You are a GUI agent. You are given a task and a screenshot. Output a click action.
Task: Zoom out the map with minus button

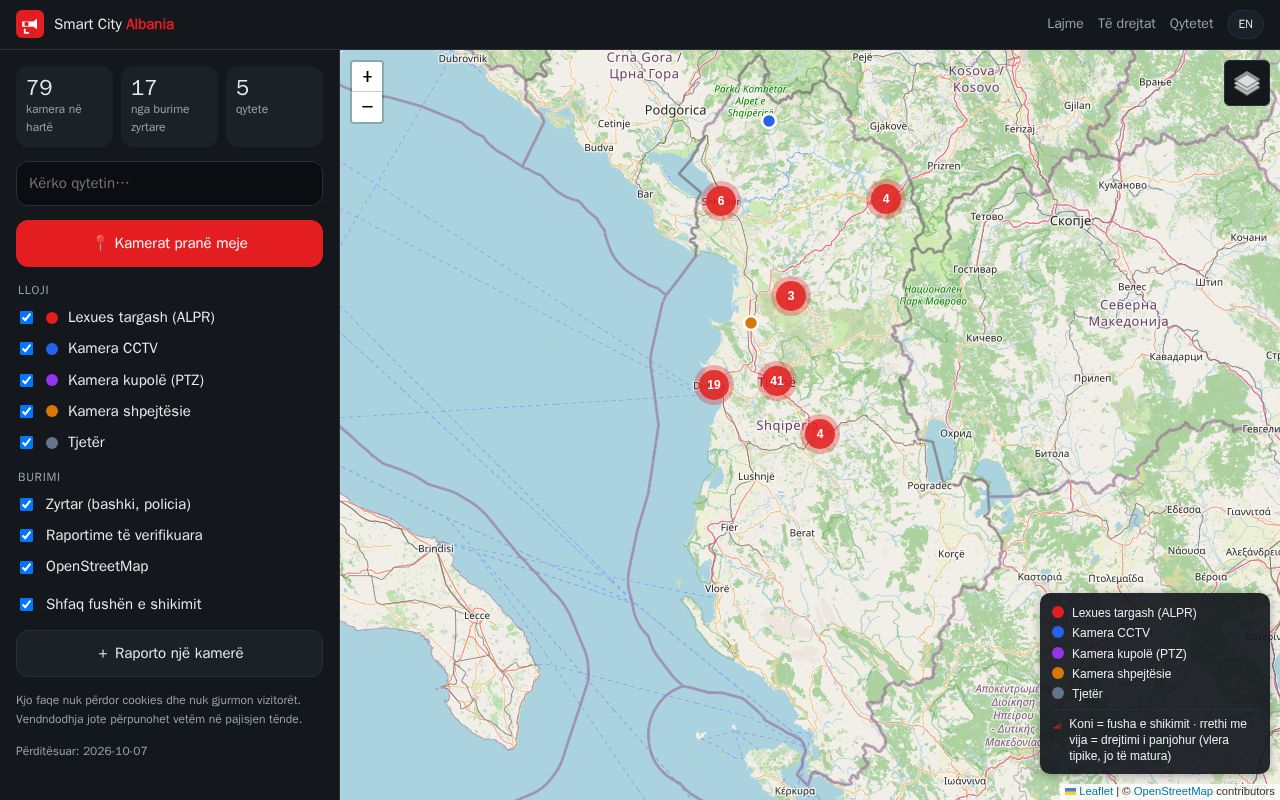367,107
